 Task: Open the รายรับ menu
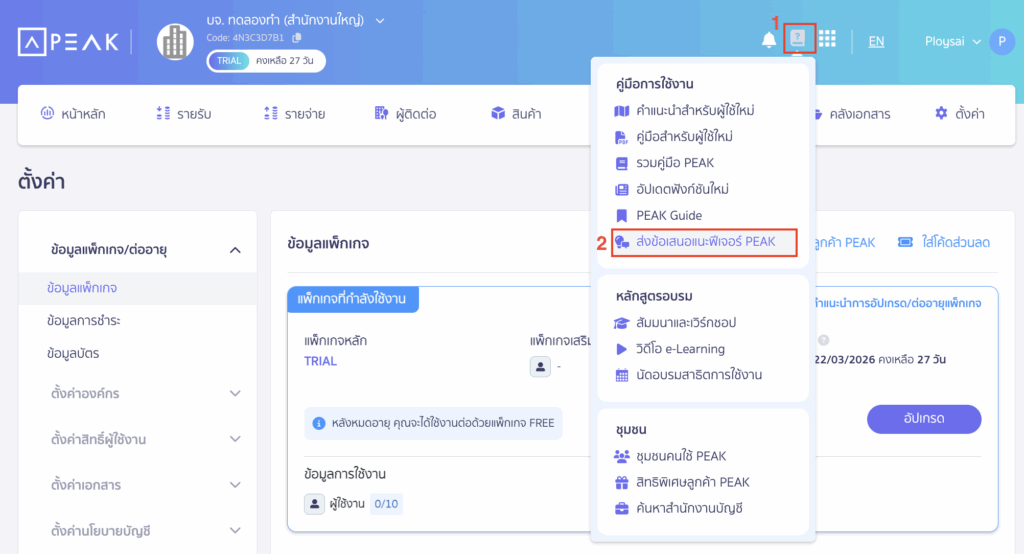[184, 114]
